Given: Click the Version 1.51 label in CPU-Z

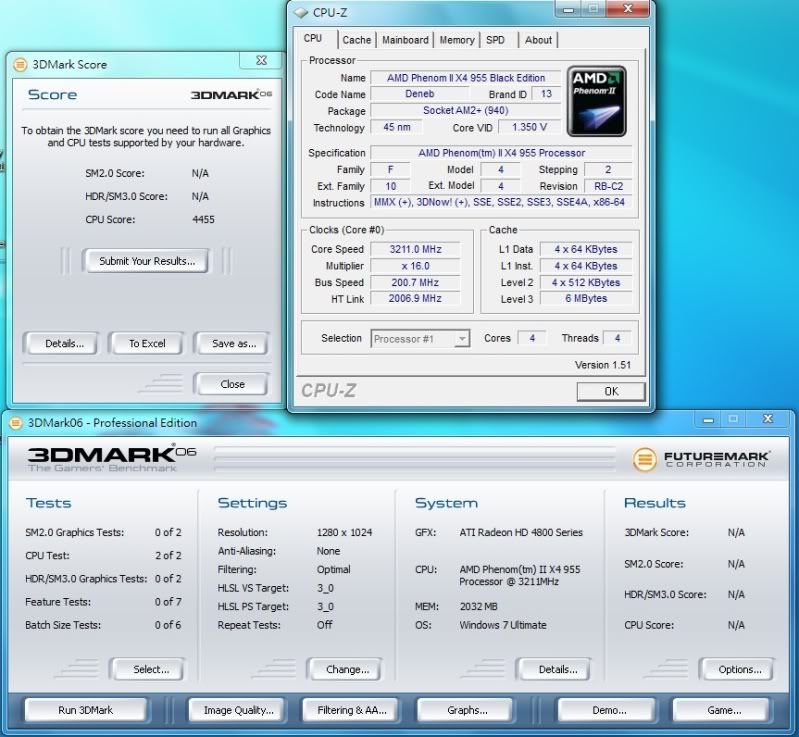Looking at the screenshot, I should 603,365.
